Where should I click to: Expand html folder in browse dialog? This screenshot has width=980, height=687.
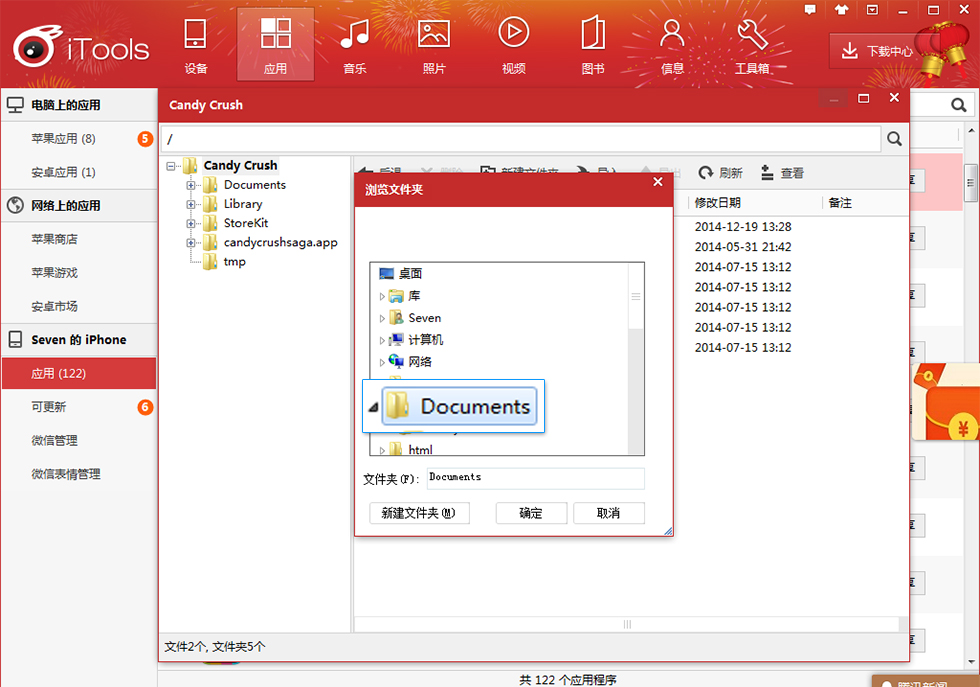[x=382, y=450]
